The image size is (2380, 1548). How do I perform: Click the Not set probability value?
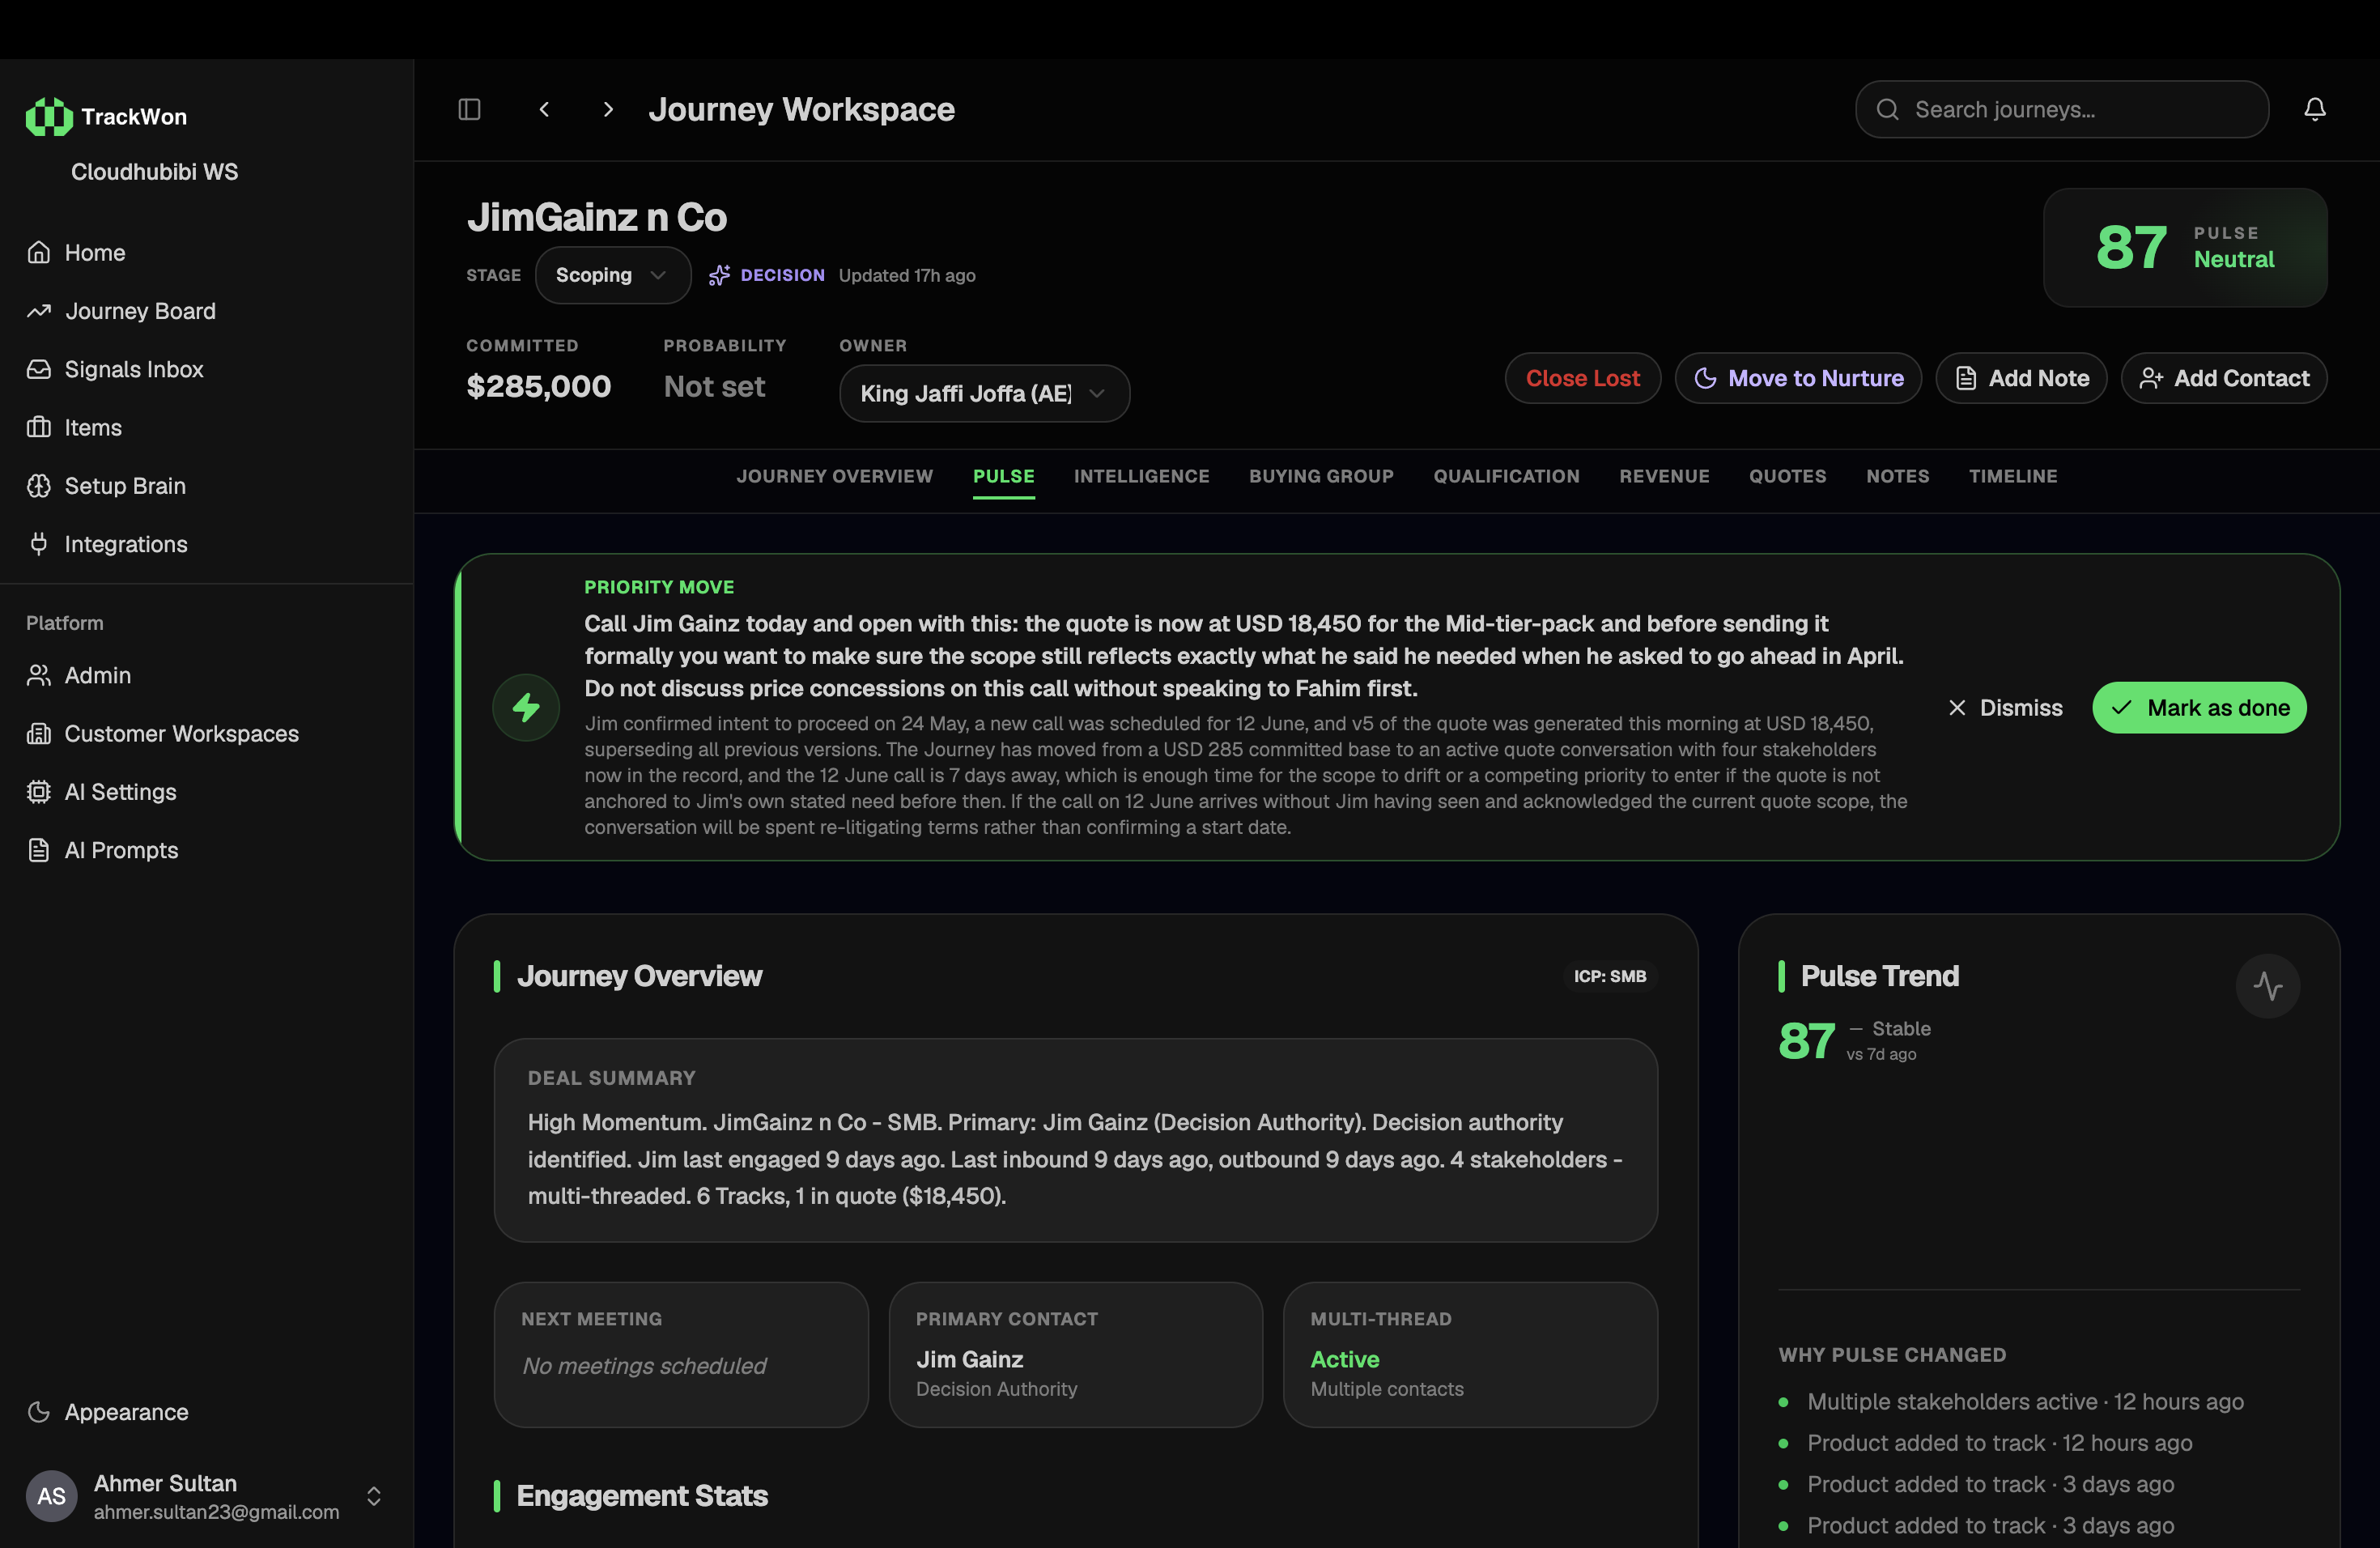click(x=714, y=386)
